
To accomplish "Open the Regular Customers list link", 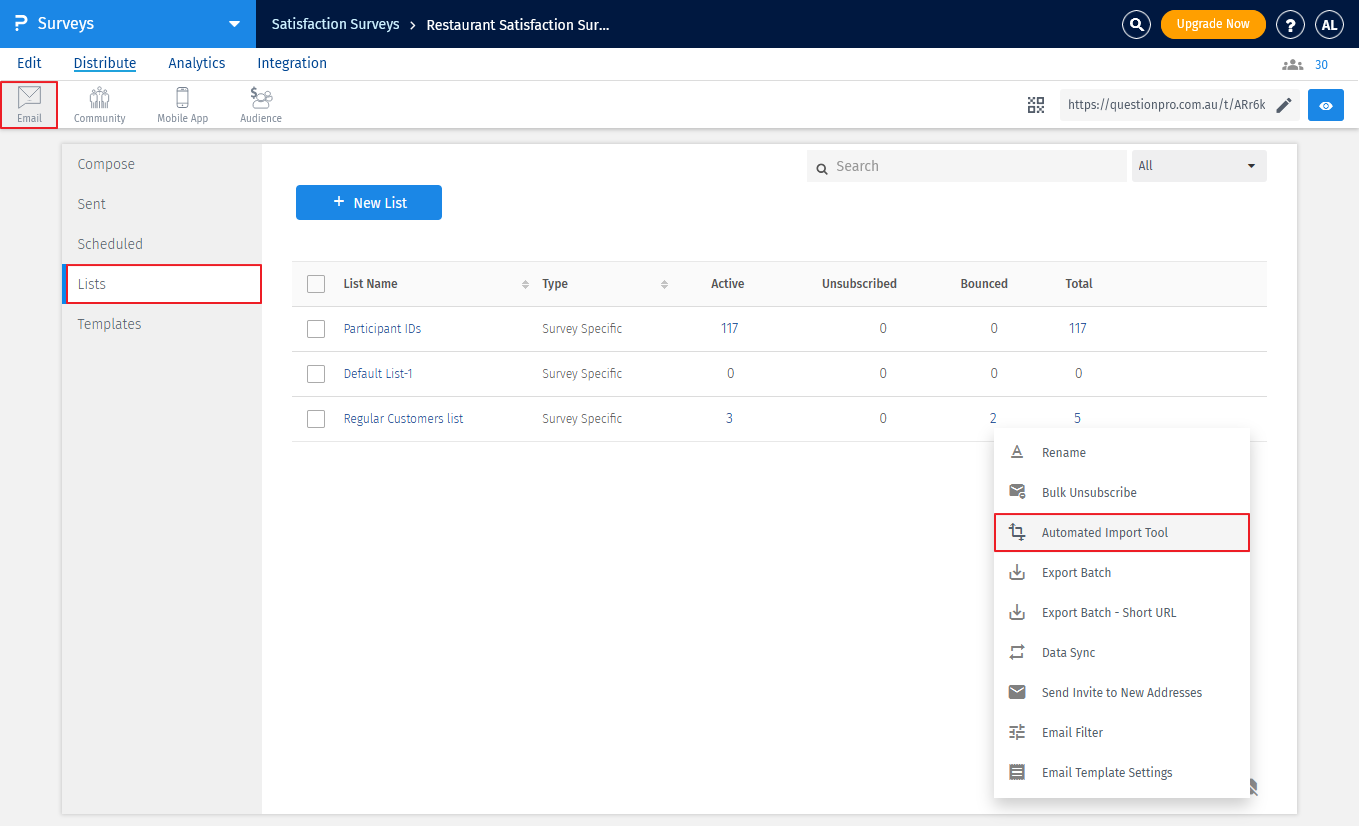I will click(403, 419).
